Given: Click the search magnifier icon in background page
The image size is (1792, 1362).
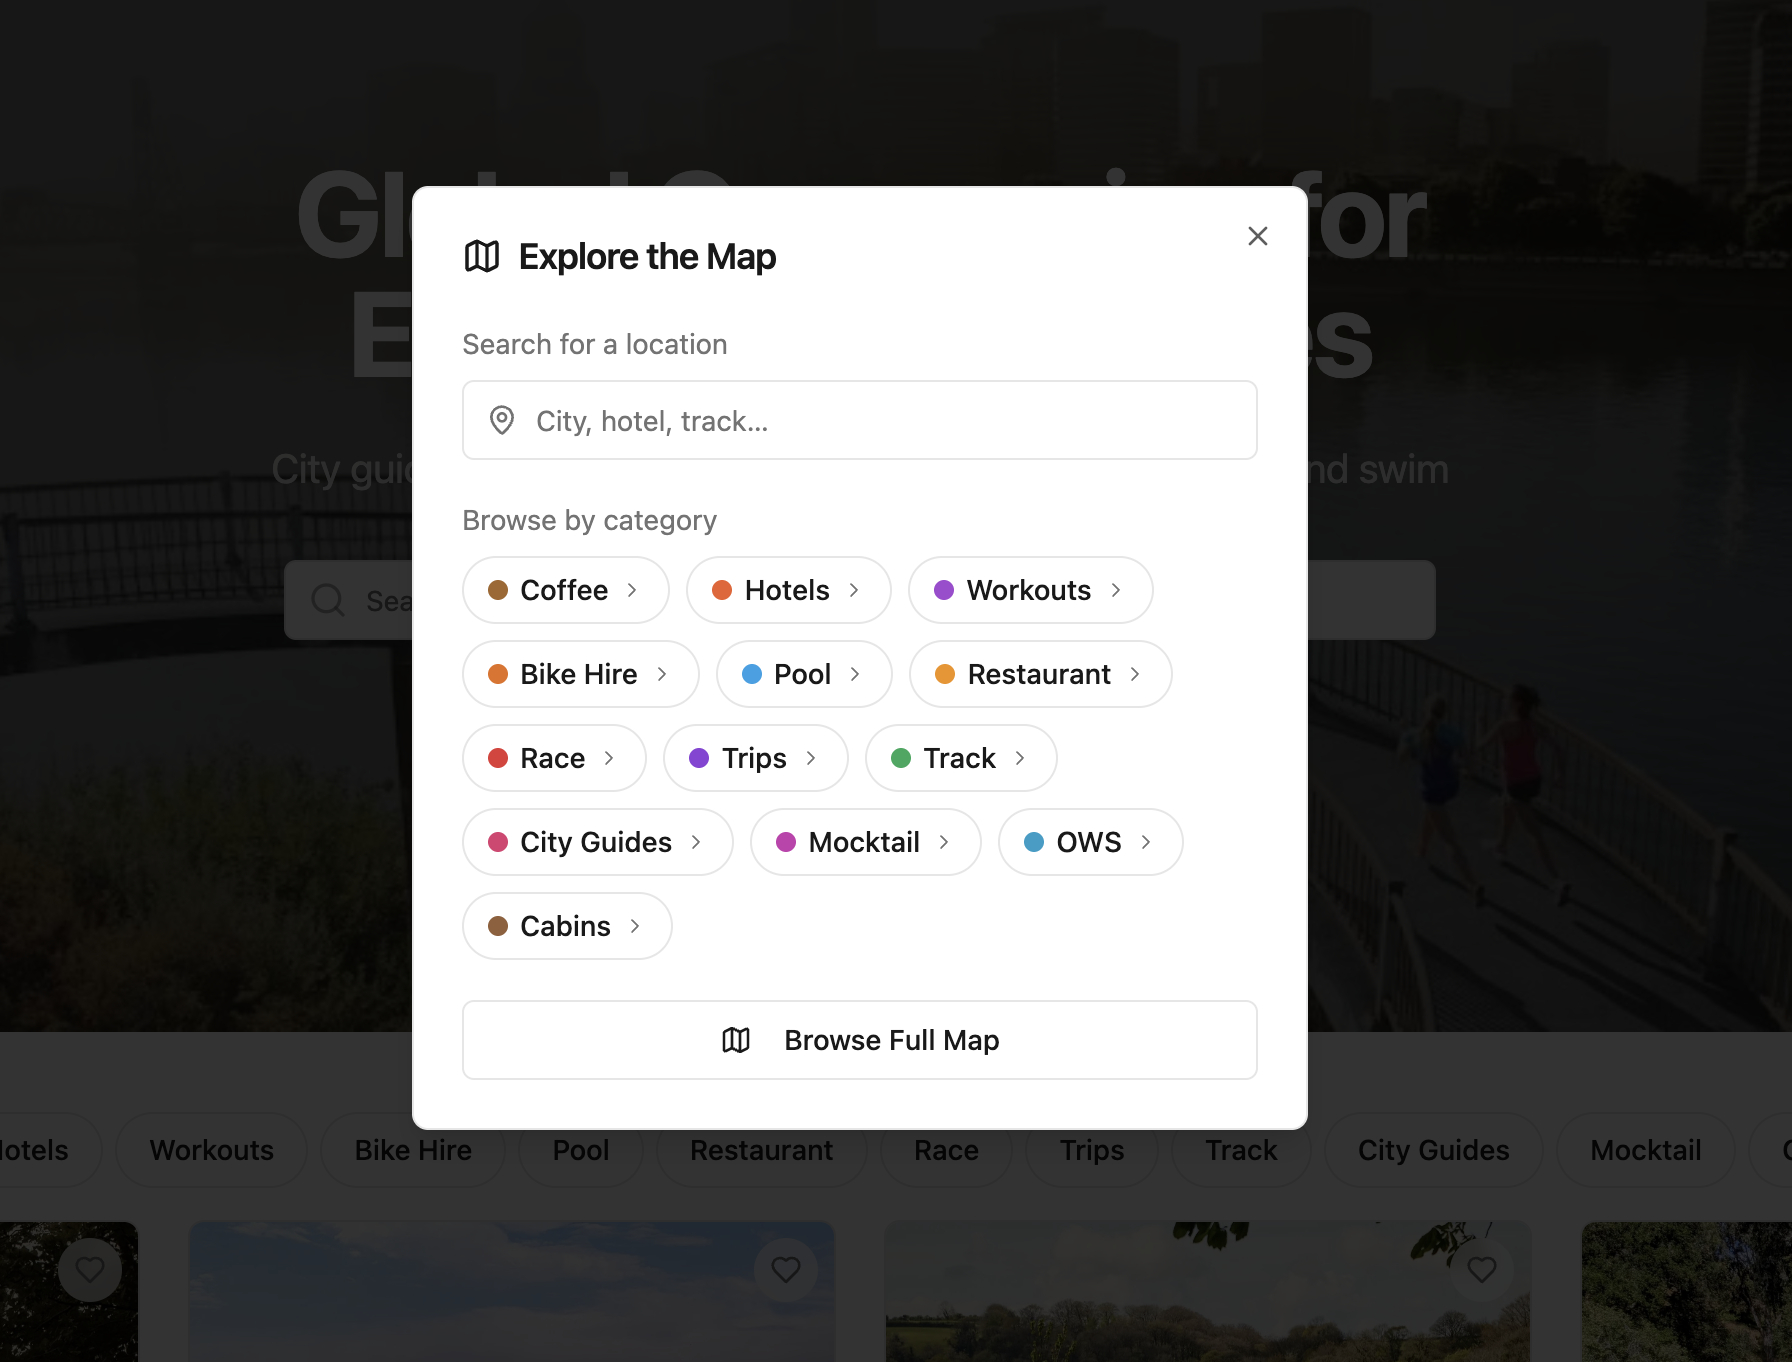Looking at the screenshot, I should pyautogui.click(x=328, y=600).
